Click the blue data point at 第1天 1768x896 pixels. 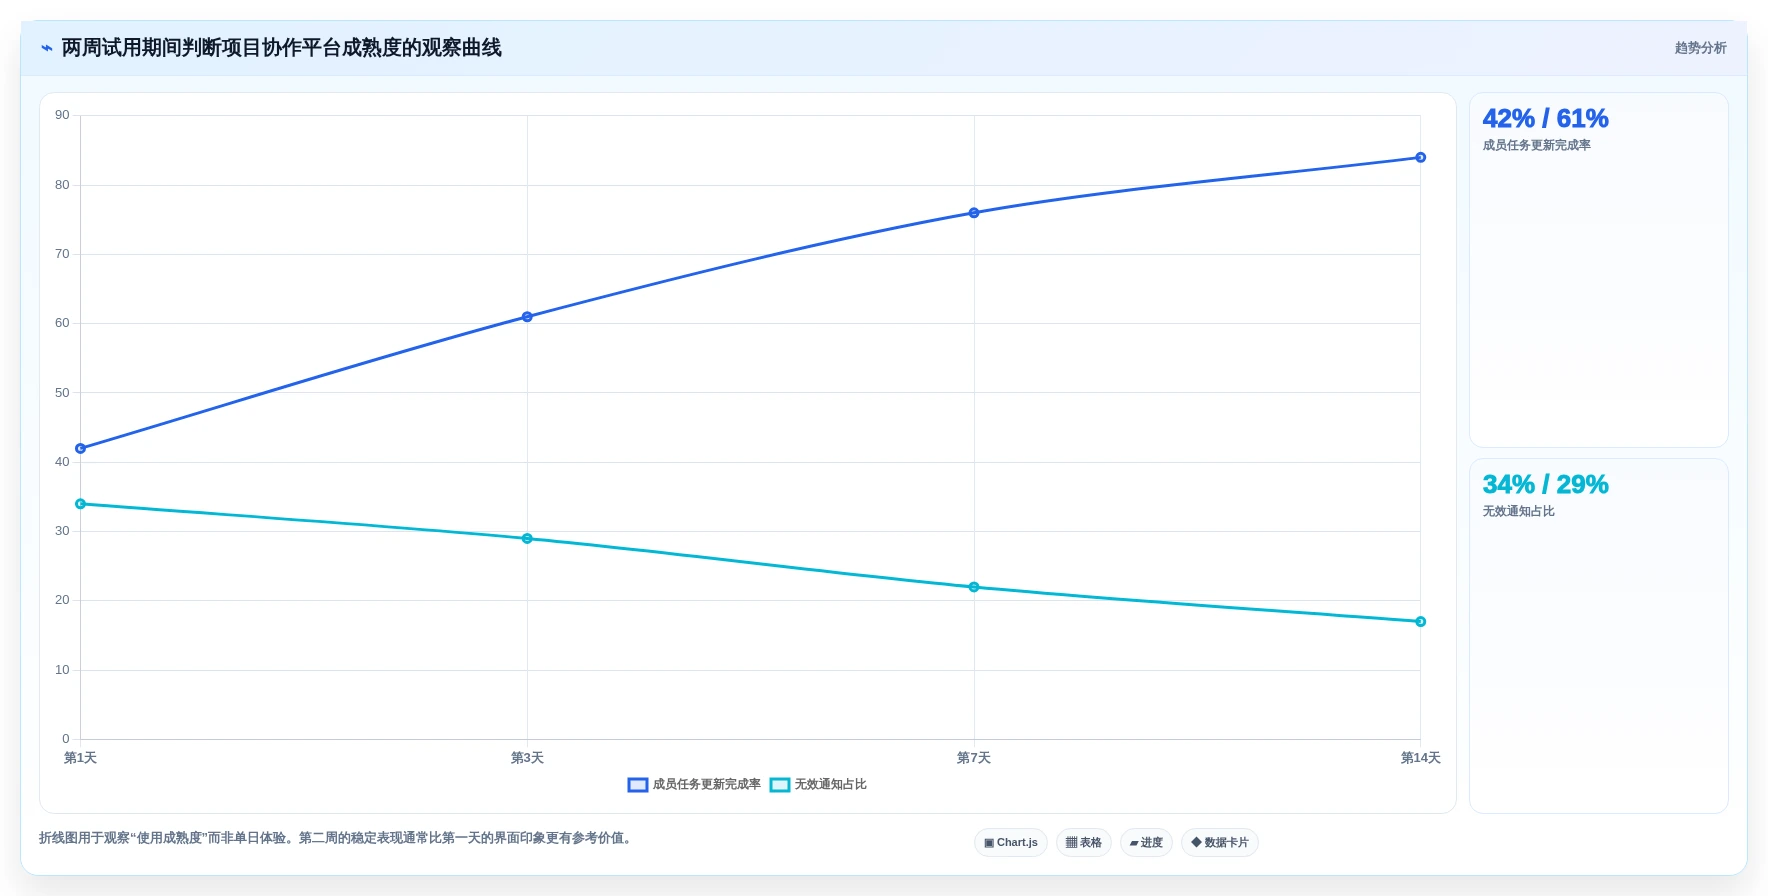(x=81, y=449)
